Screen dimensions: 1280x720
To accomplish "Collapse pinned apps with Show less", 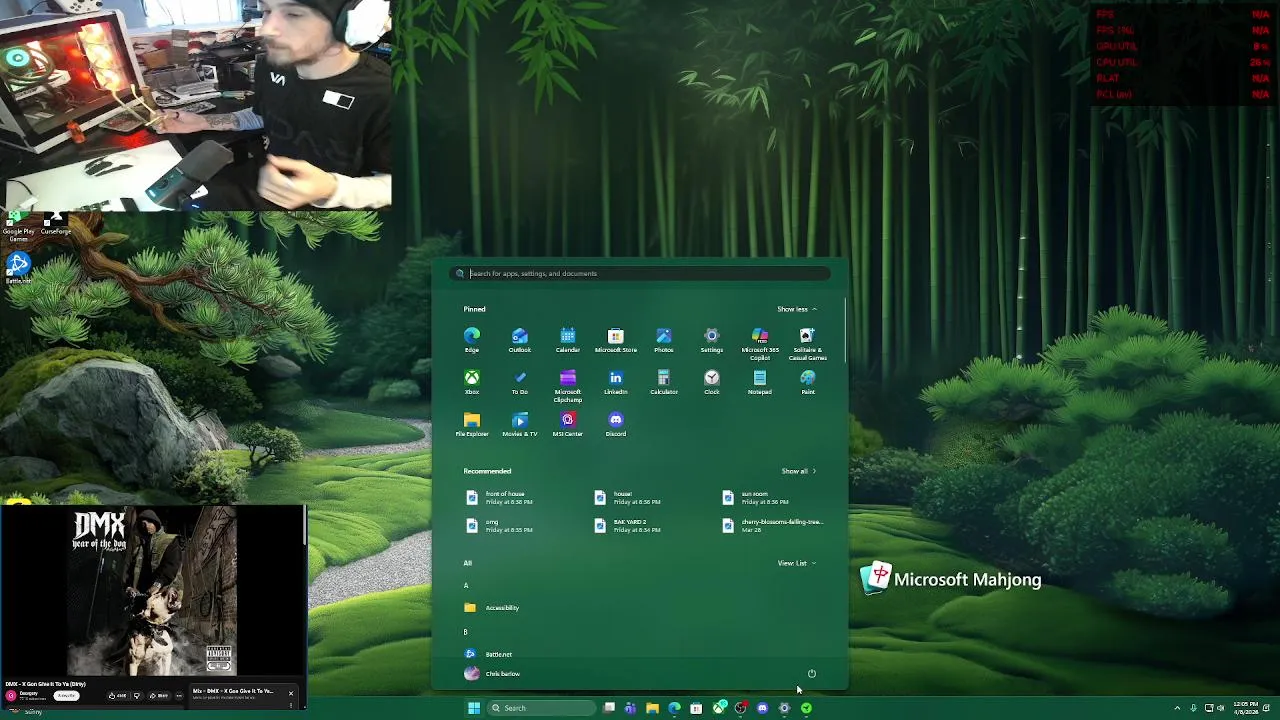I will 797,309.
